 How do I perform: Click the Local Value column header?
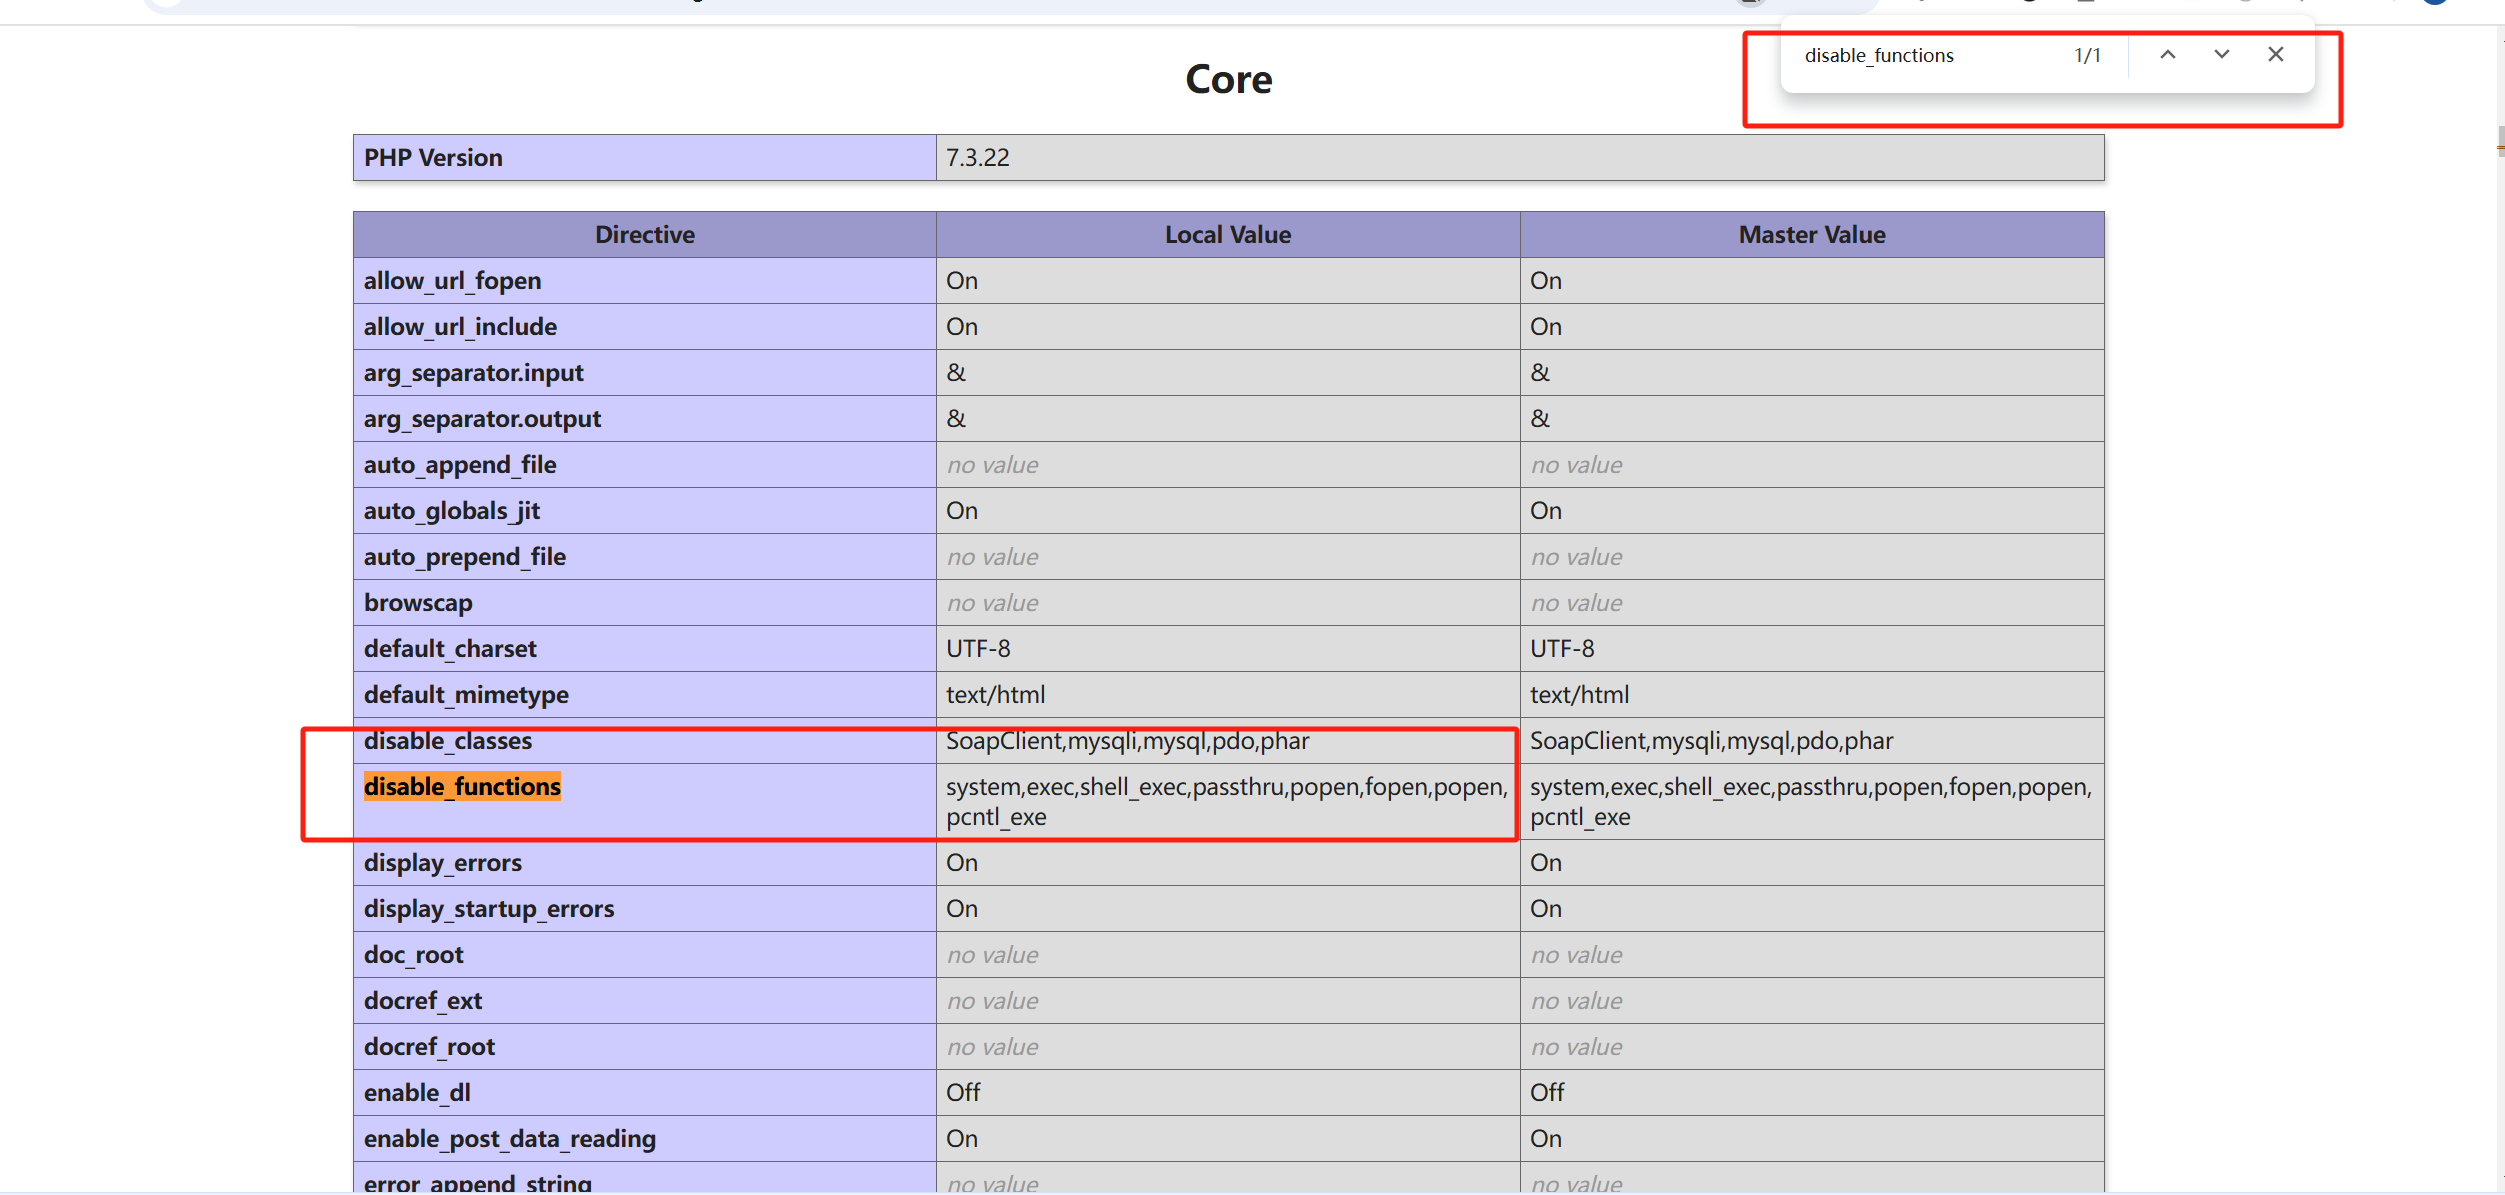[x=1227, y=235]
